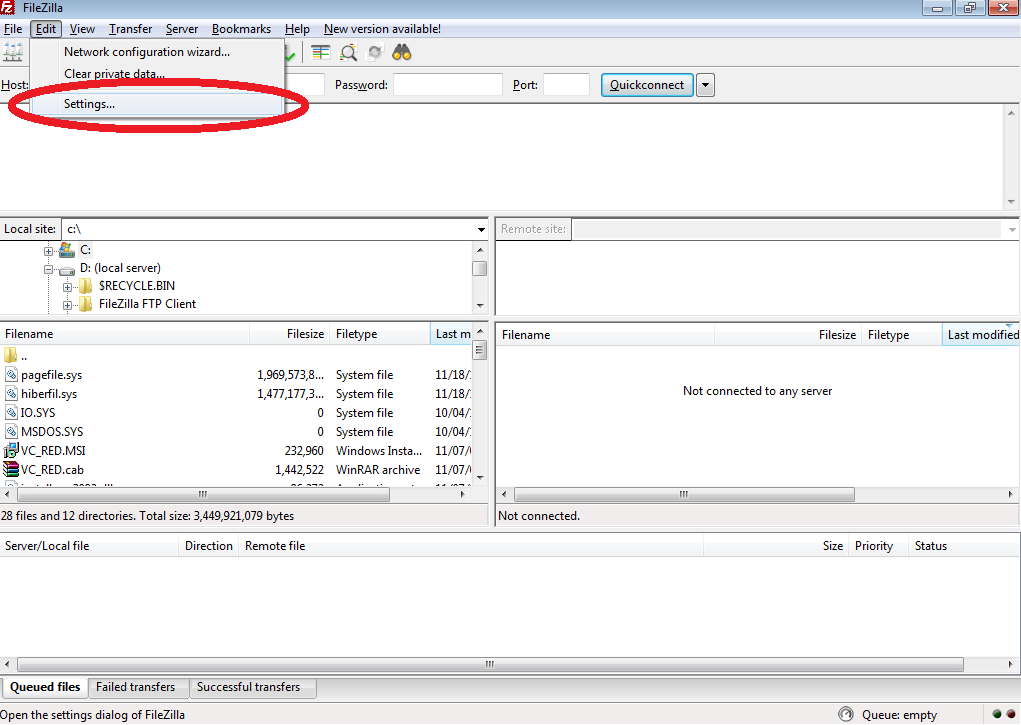
Task: Expand the FileZilla FTP Client folder node
Action: [67, 305]
